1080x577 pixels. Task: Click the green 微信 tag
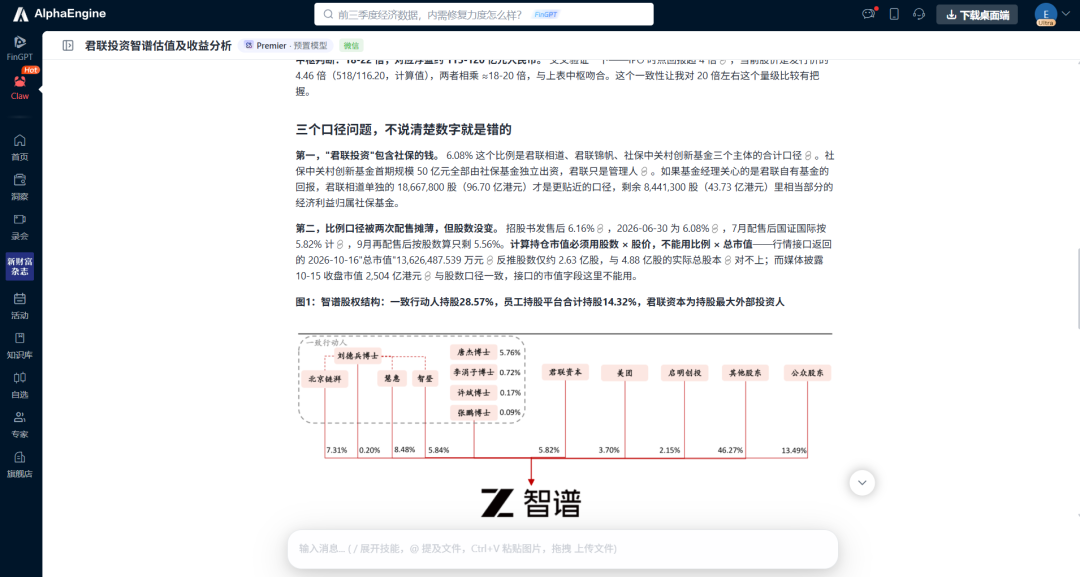coord(351,45)
